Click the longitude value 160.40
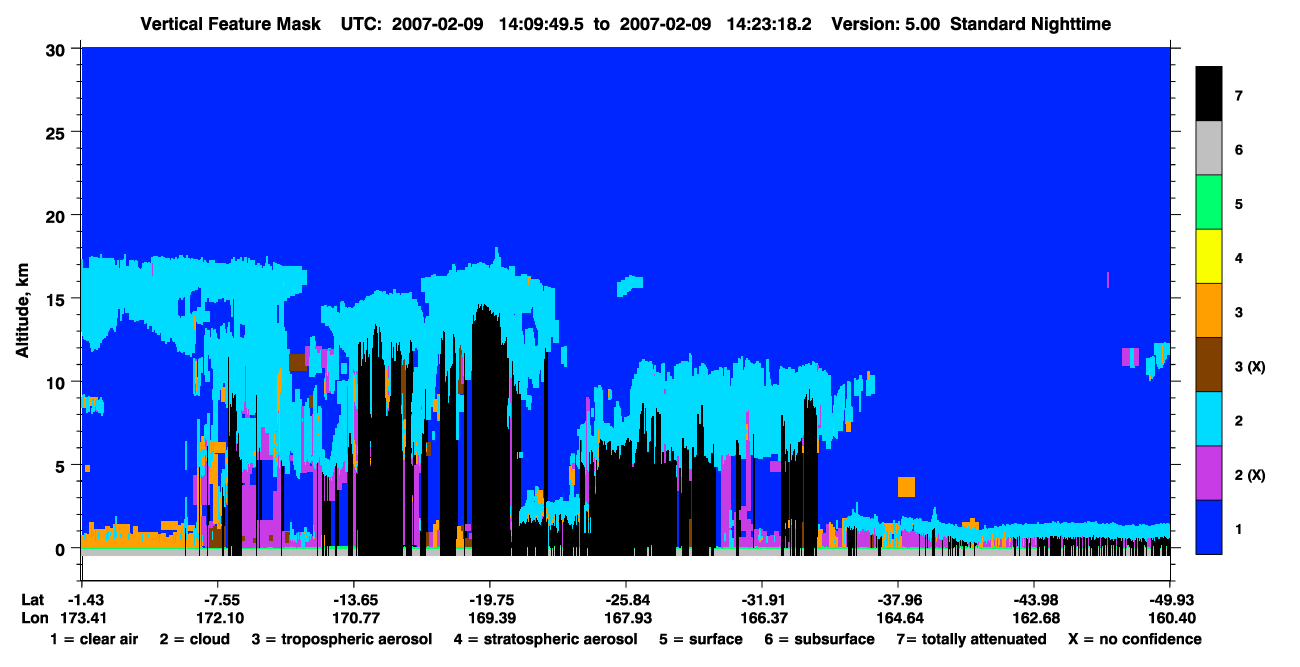The height and width of the screenshot is (667, 1300). [x=1170, y=618]
